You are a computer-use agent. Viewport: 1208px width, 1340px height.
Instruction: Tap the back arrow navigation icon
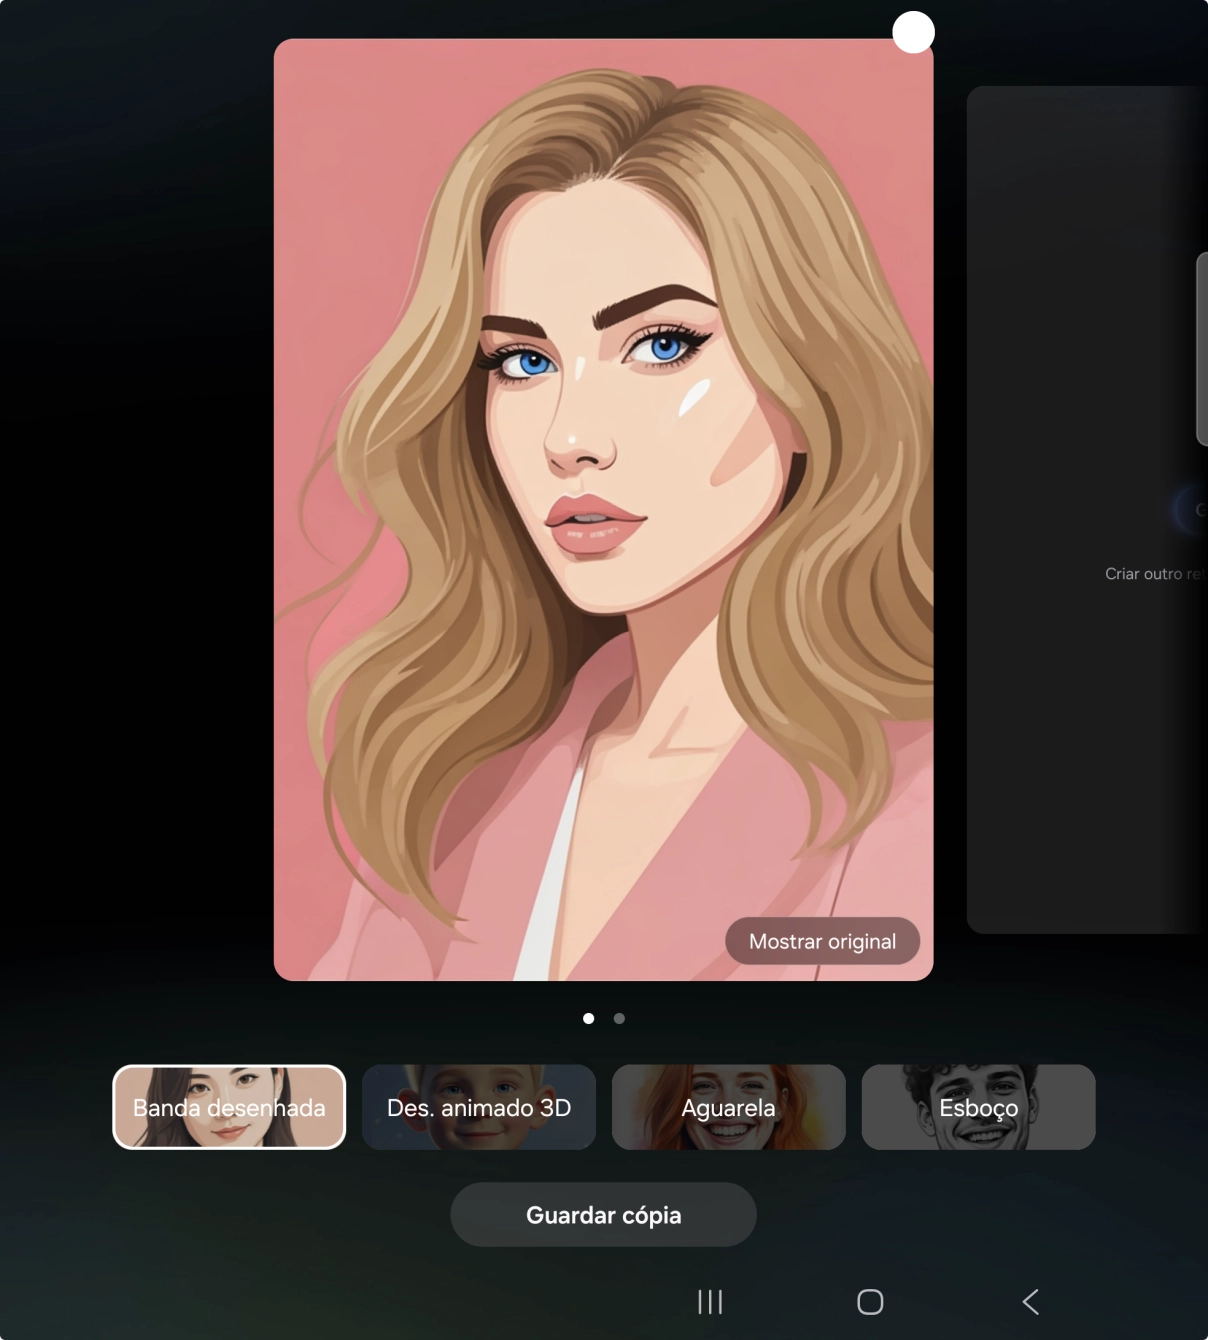click(x=1031, y=1302)
